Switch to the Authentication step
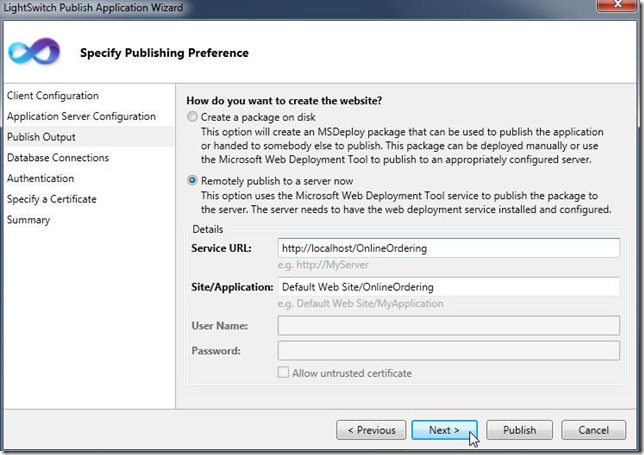 pos(41,178)
